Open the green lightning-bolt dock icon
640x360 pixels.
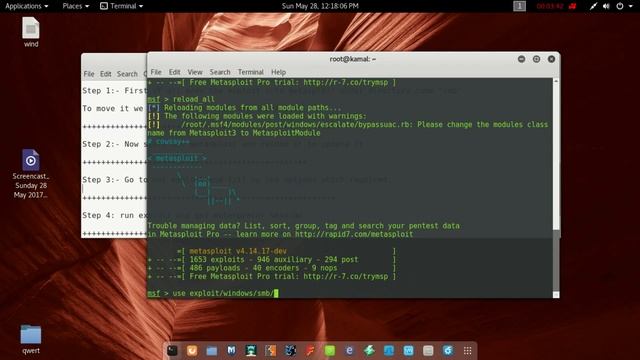pyautogui.click(x=369, y=351)
